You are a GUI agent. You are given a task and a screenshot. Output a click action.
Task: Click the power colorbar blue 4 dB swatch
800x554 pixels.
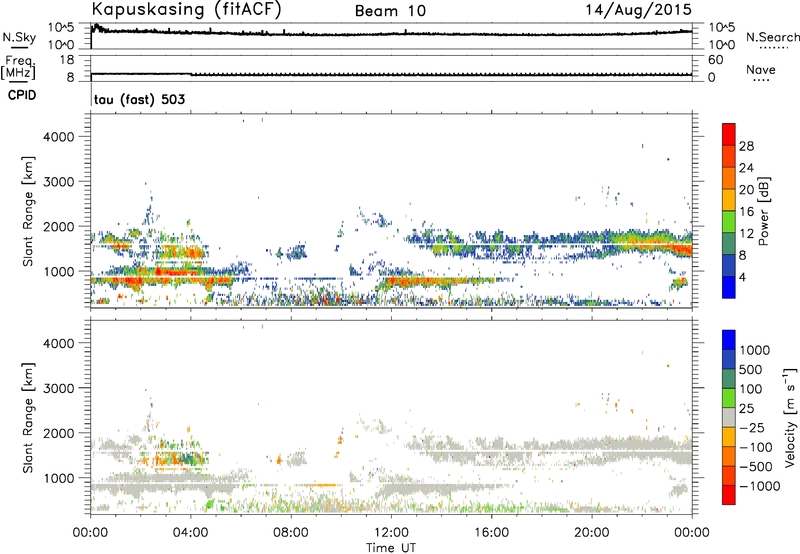729,287
